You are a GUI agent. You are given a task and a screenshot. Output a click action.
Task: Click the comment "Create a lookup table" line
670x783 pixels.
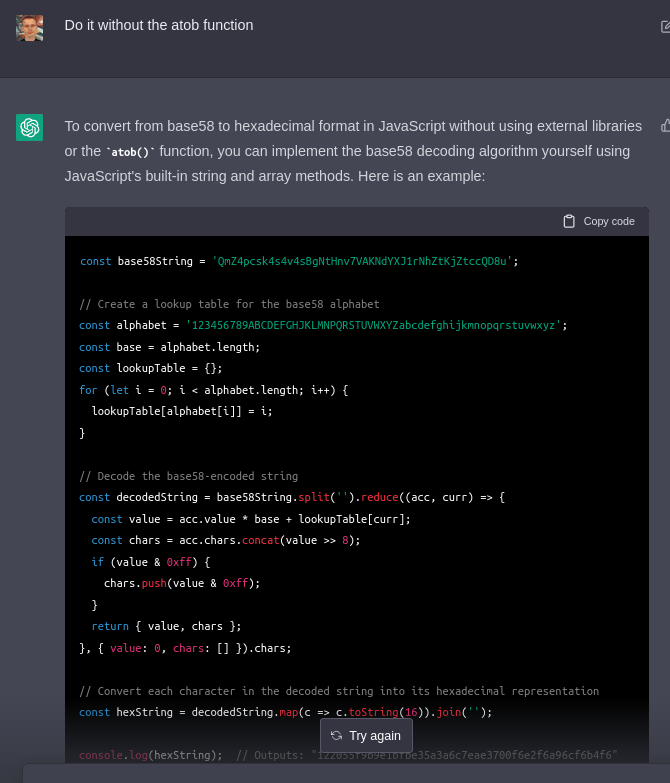tap(229, 304)
